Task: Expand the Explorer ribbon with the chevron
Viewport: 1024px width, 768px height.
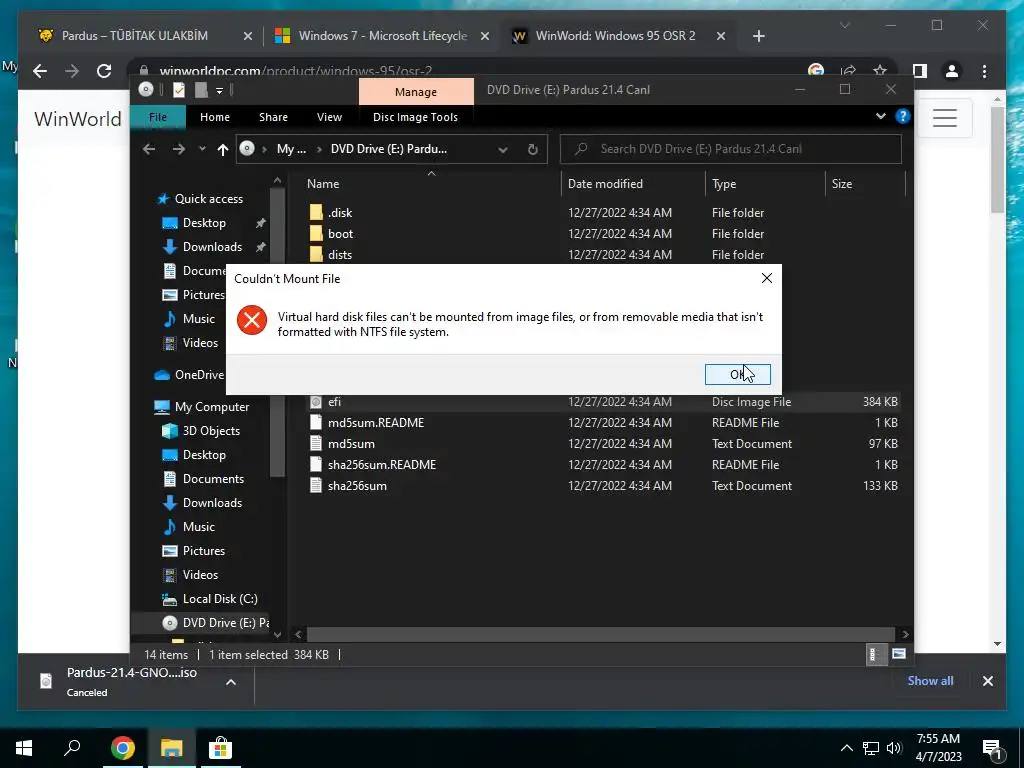Action: 881,116
